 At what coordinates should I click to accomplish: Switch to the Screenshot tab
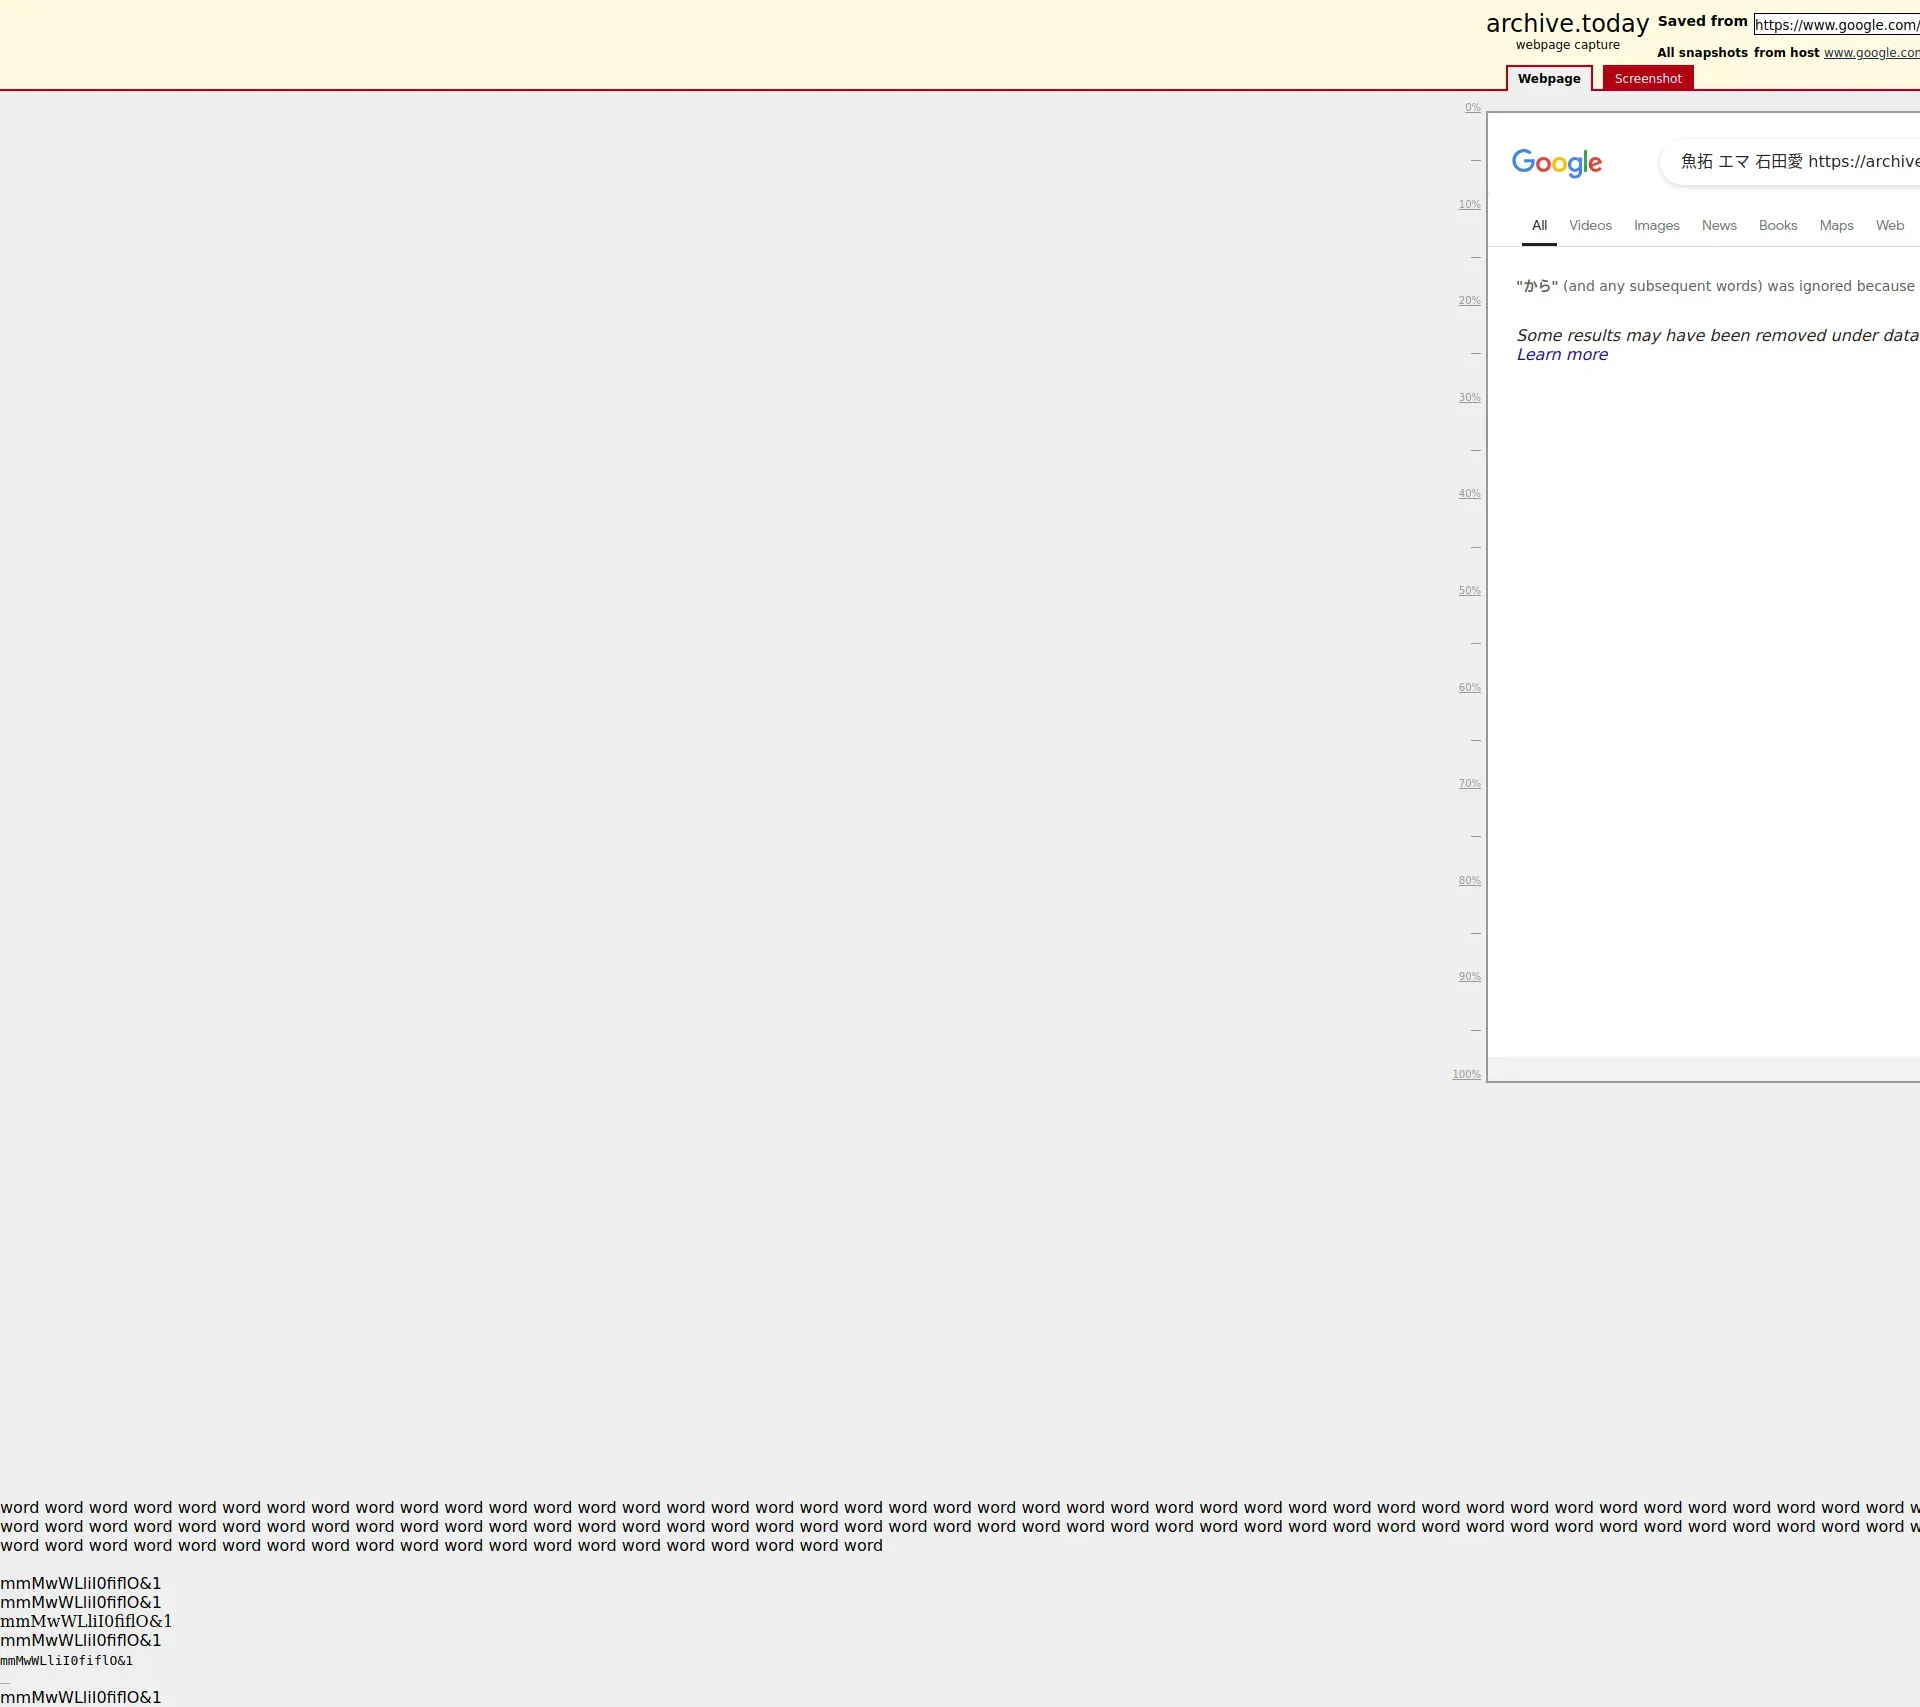pos(1647,79)
